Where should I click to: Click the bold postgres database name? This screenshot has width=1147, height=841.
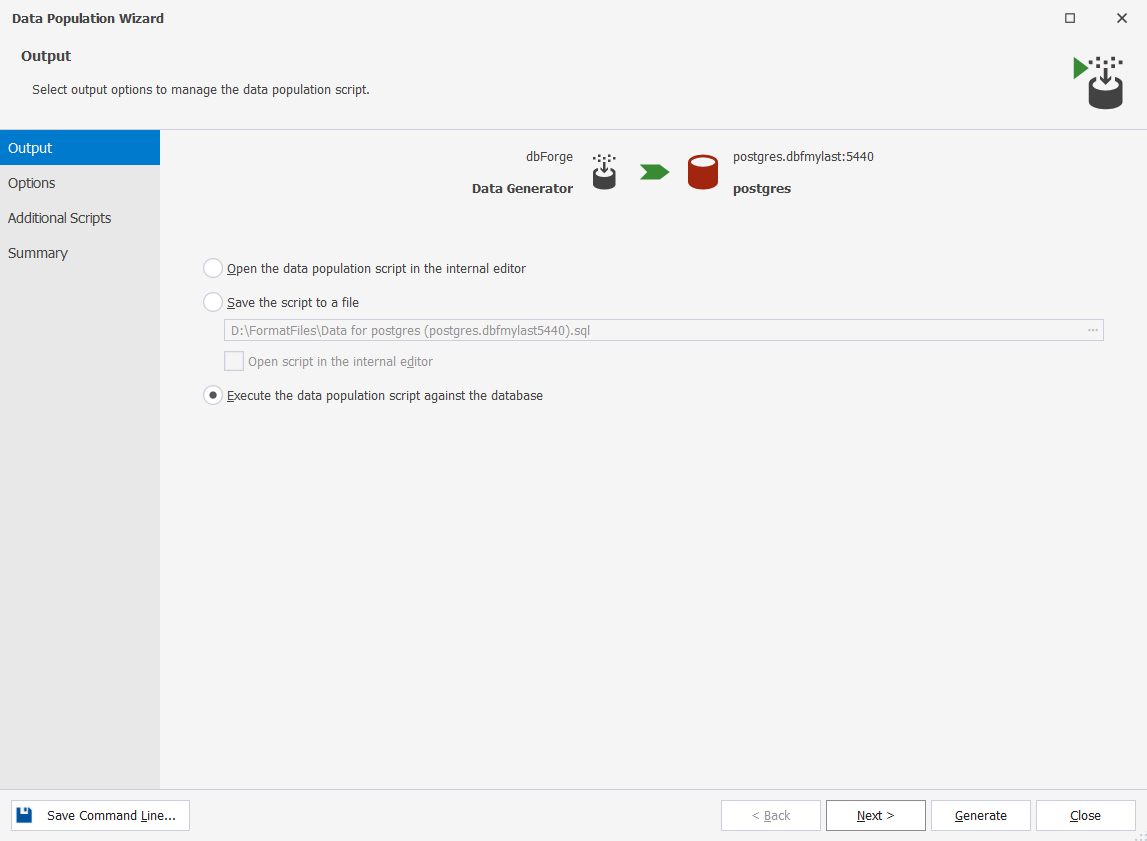pyautogui.click(x=761, y=189)
